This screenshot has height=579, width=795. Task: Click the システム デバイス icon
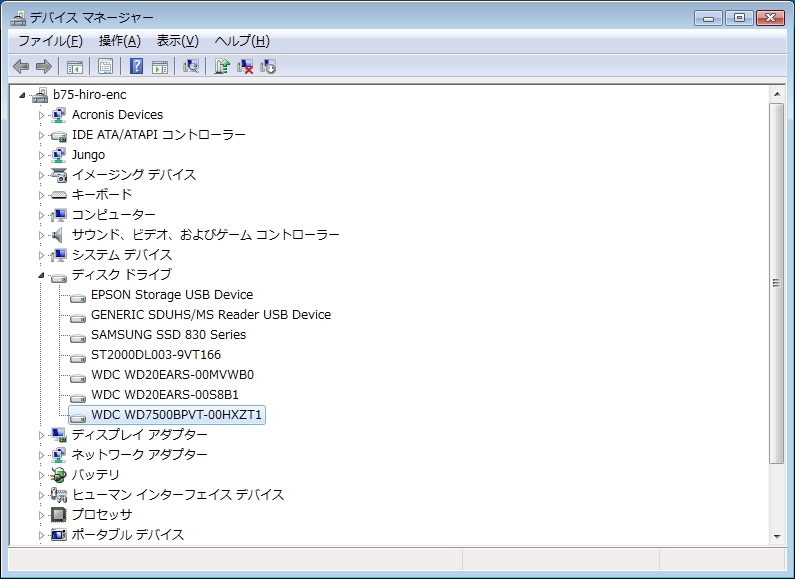point(59,255)
